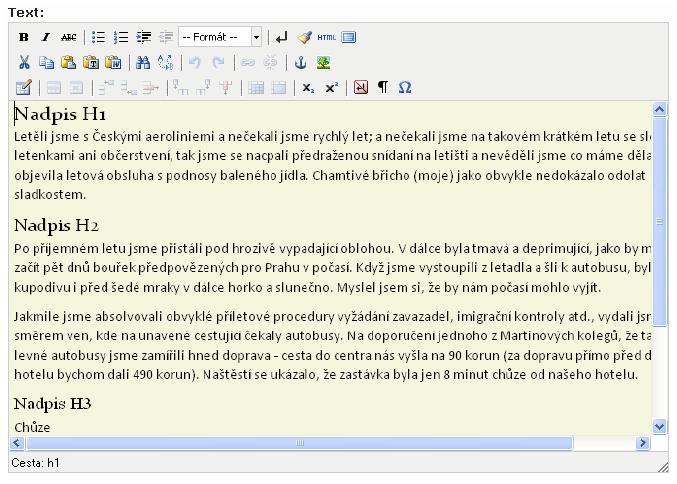Image resolution: width=677 pixels, height=484 pixels.
Task: Toggle bold formatting
Action: click(x=24, y=38)
